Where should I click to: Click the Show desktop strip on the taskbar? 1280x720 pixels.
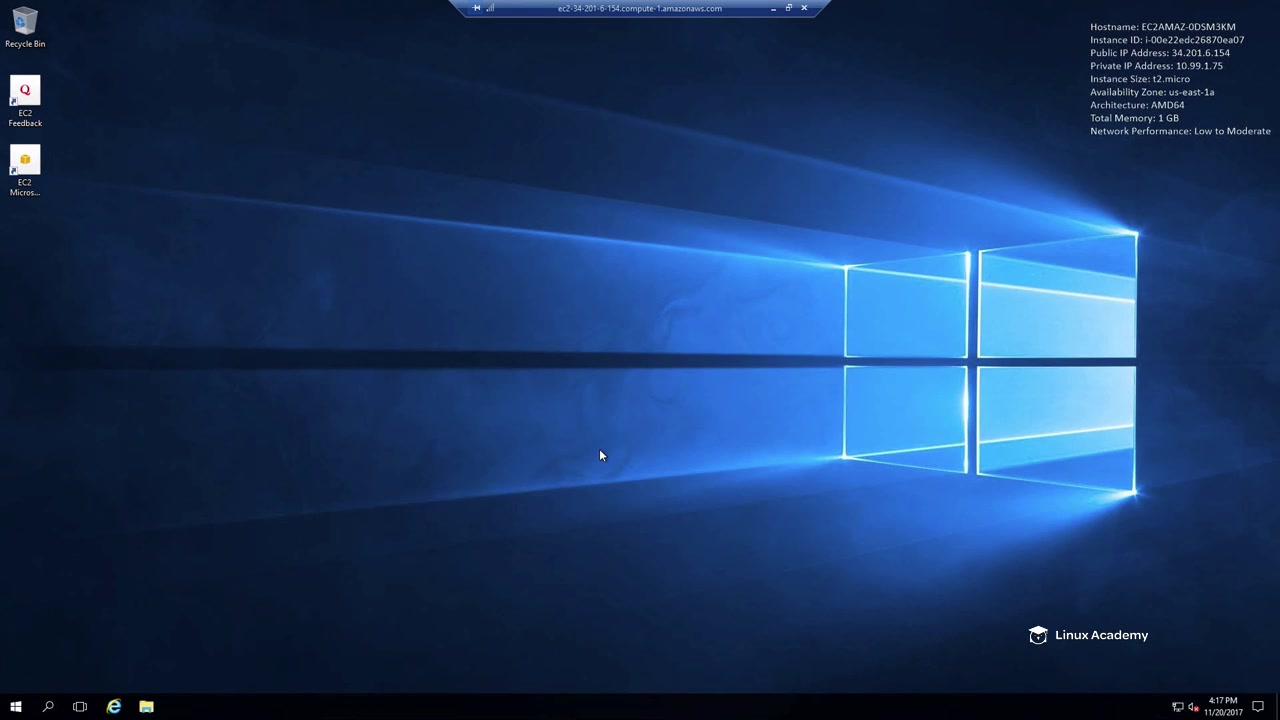click(1277, 707)
